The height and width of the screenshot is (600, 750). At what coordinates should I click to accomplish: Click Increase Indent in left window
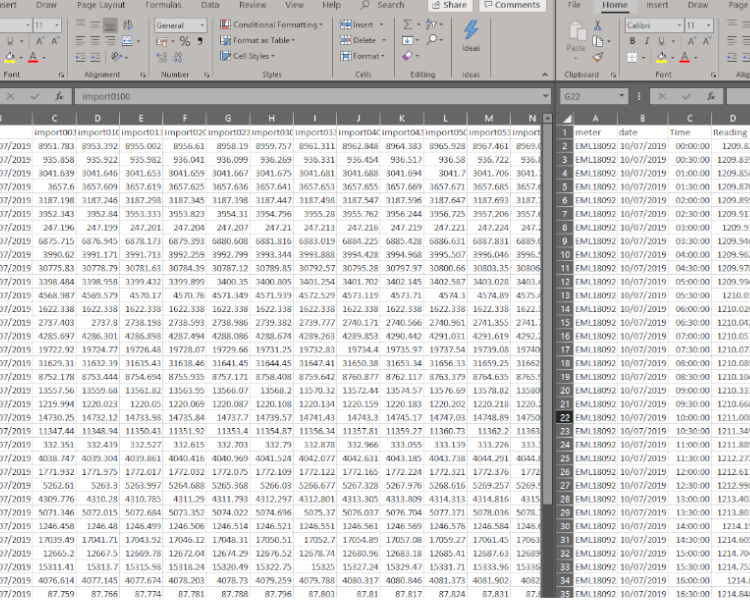point(96,57)
